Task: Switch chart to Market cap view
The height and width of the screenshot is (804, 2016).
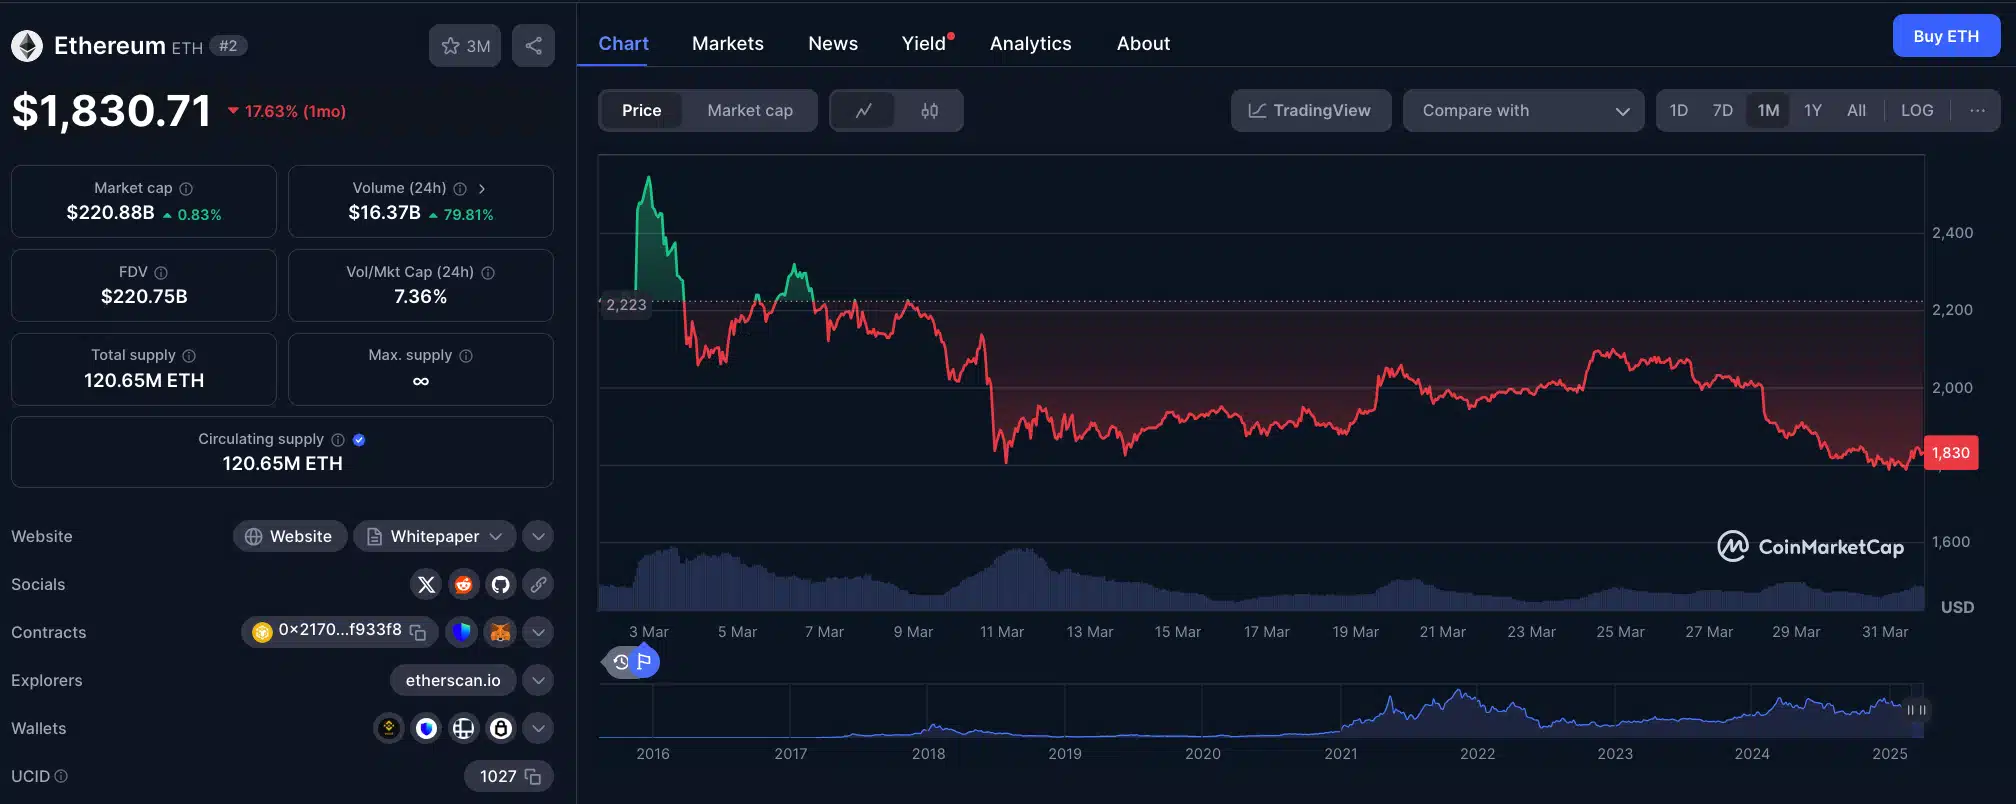Action: tap(750, 111)
